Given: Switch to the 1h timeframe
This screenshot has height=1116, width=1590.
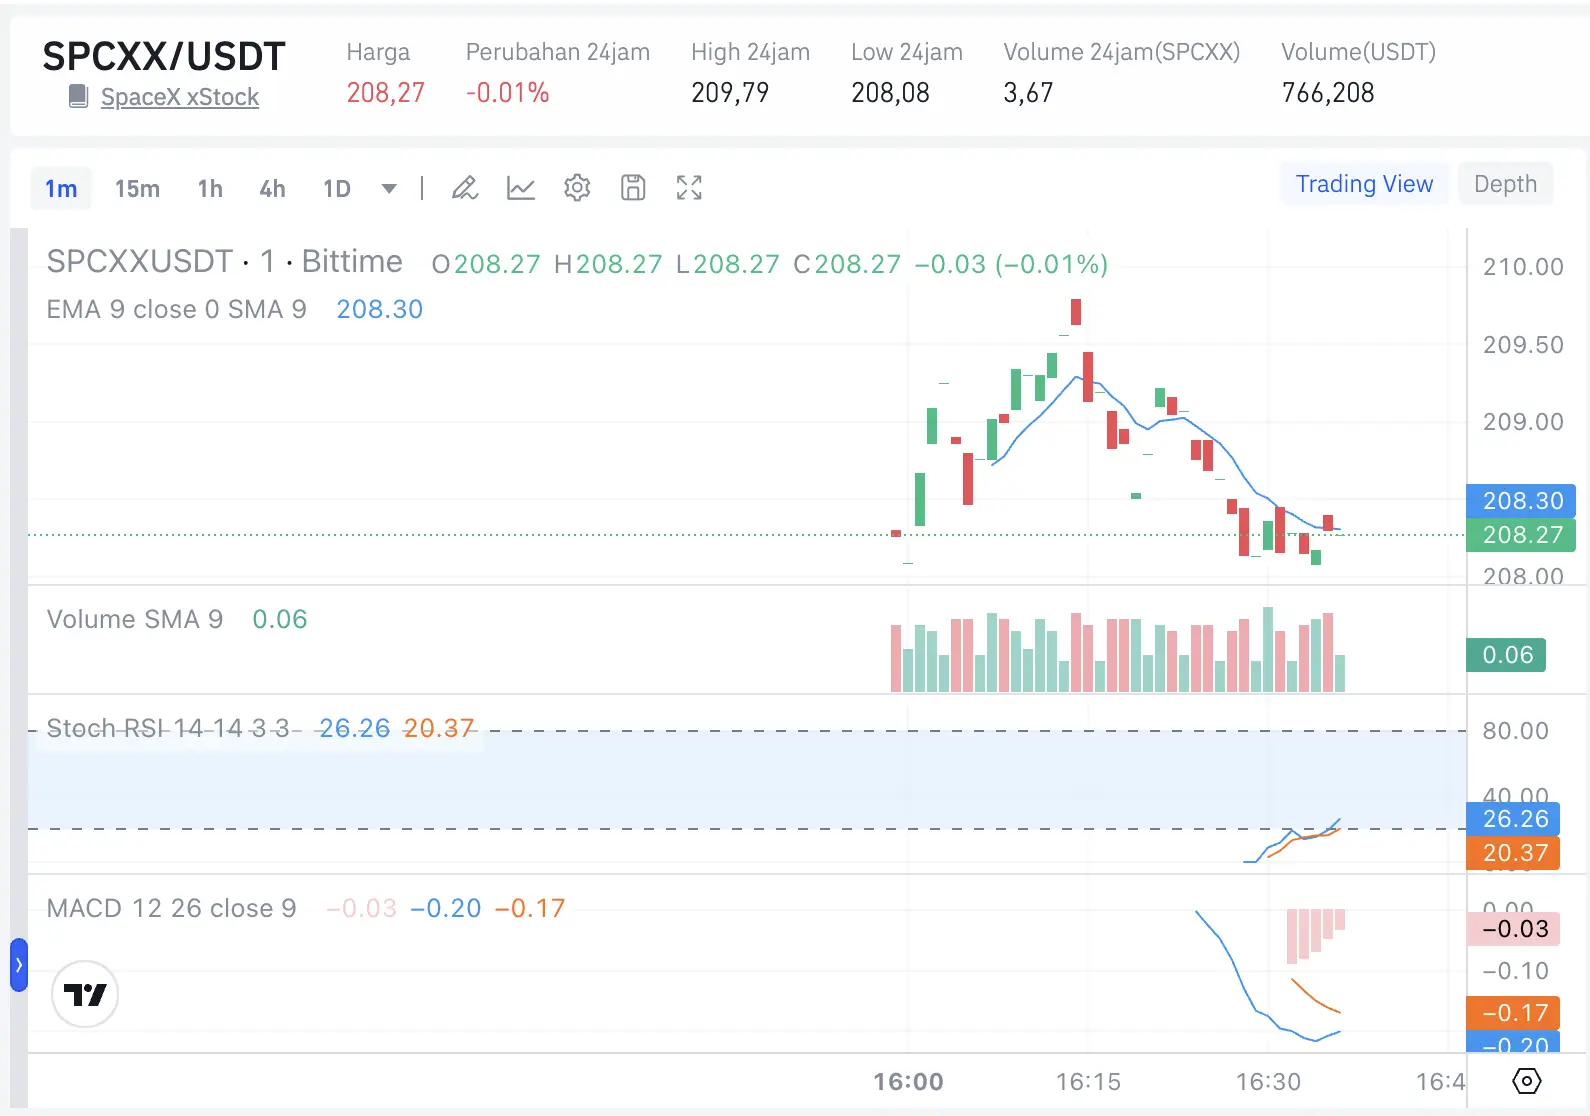Looking at the screenshot, I should pyautogui.click(x=210, y=188).
